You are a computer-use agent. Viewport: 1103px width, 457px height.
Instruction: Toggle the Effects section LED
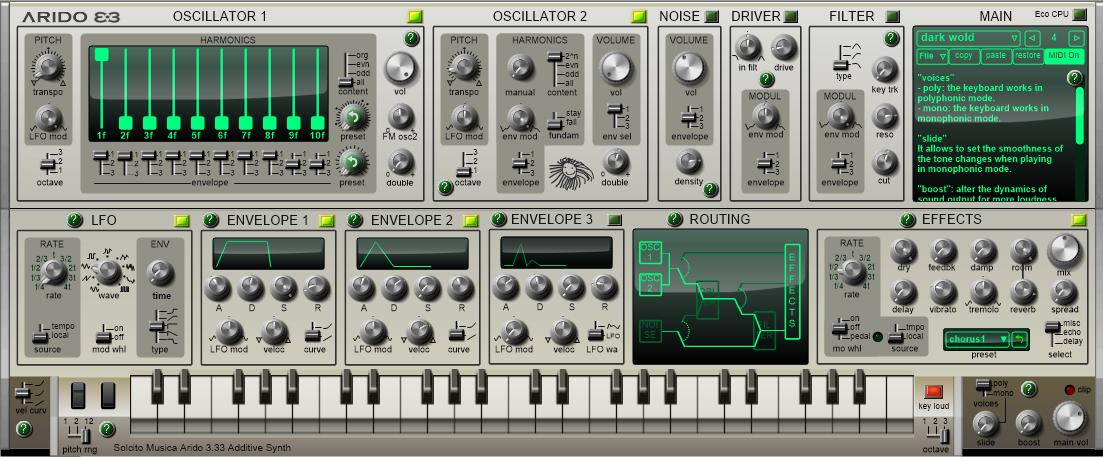coord(1079,220)
